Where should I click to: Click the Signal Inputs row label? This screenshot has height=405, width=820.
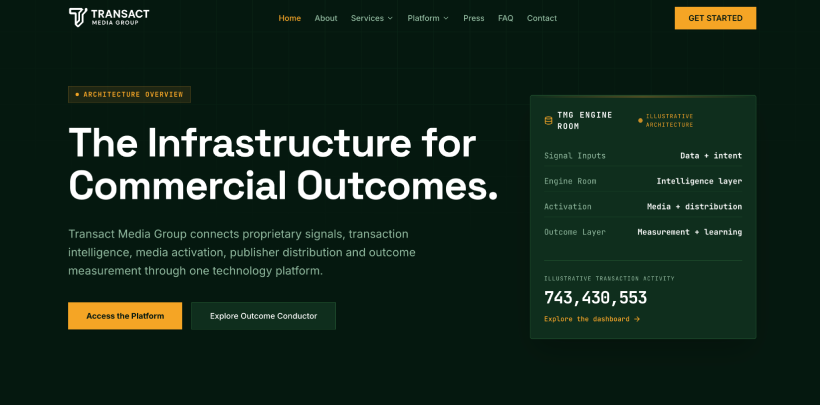(575, 155)
